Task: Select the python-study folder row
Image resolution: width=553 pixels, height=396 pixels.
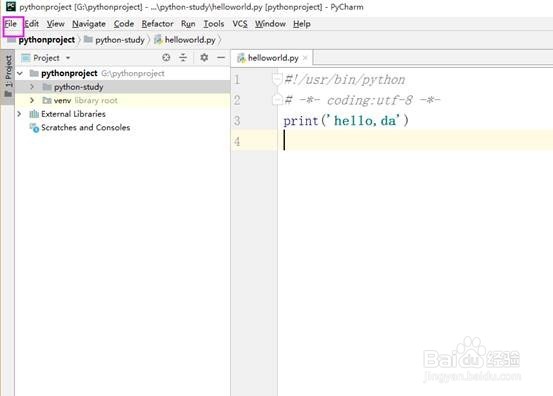Action: (123, 87)
